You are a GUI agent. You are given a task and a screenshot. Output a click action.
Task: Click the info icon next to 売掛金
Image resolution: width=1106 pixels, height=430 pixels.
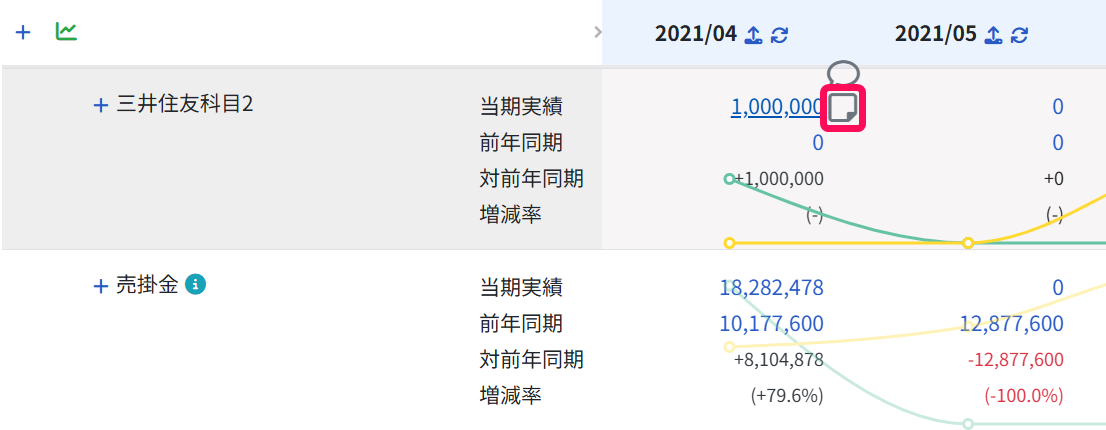(195, 284)
